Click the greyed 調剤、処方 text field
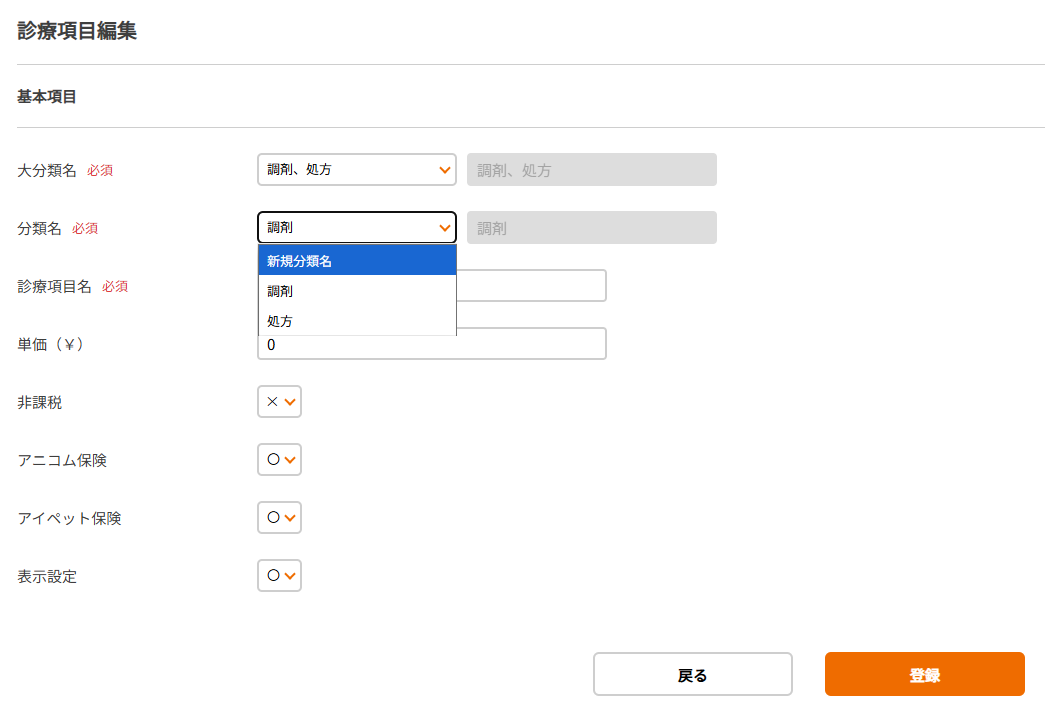This screenshot has height=724, width=1045. [591, 170]
